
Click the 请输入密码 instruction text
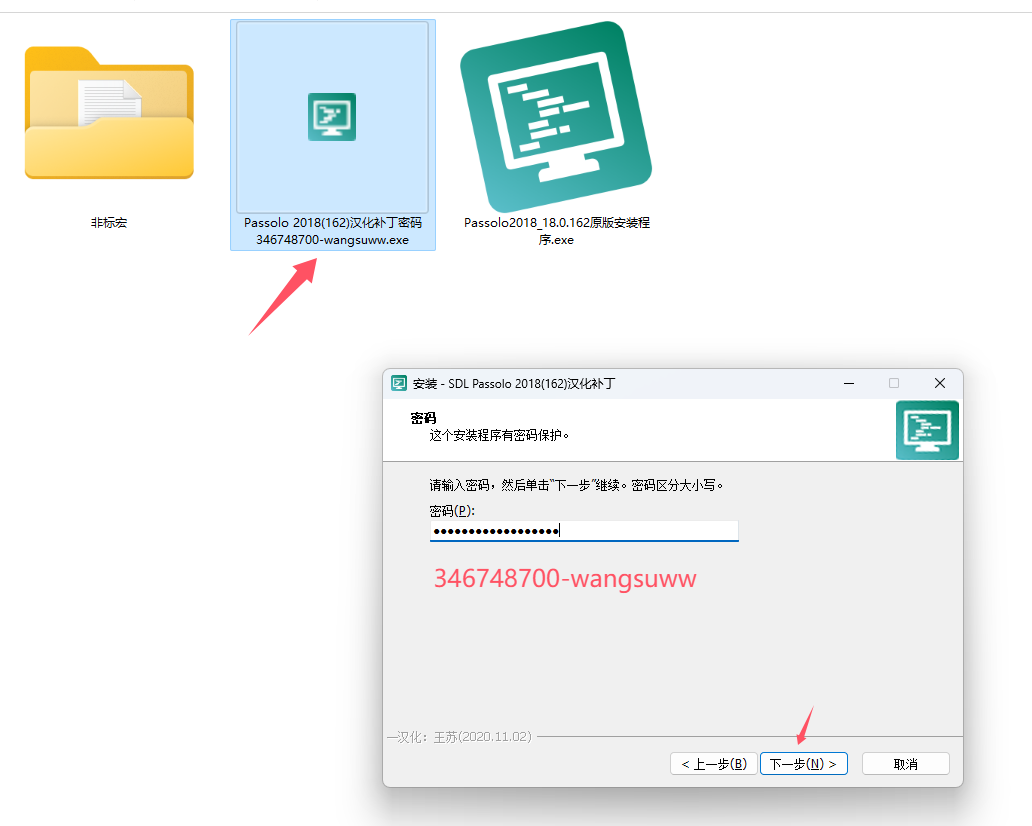coord(576,485)
